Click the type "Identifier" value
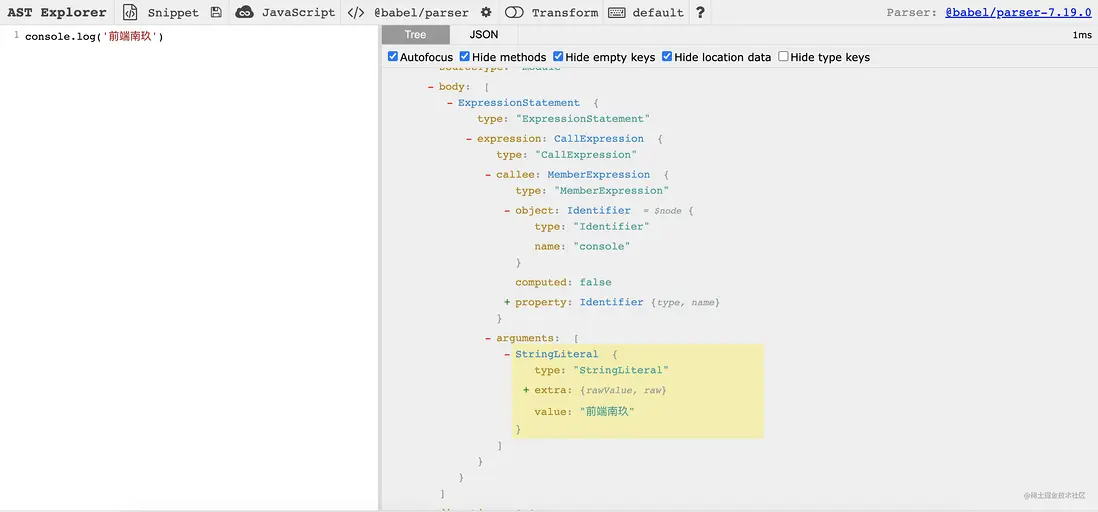 tap(611, 227)
